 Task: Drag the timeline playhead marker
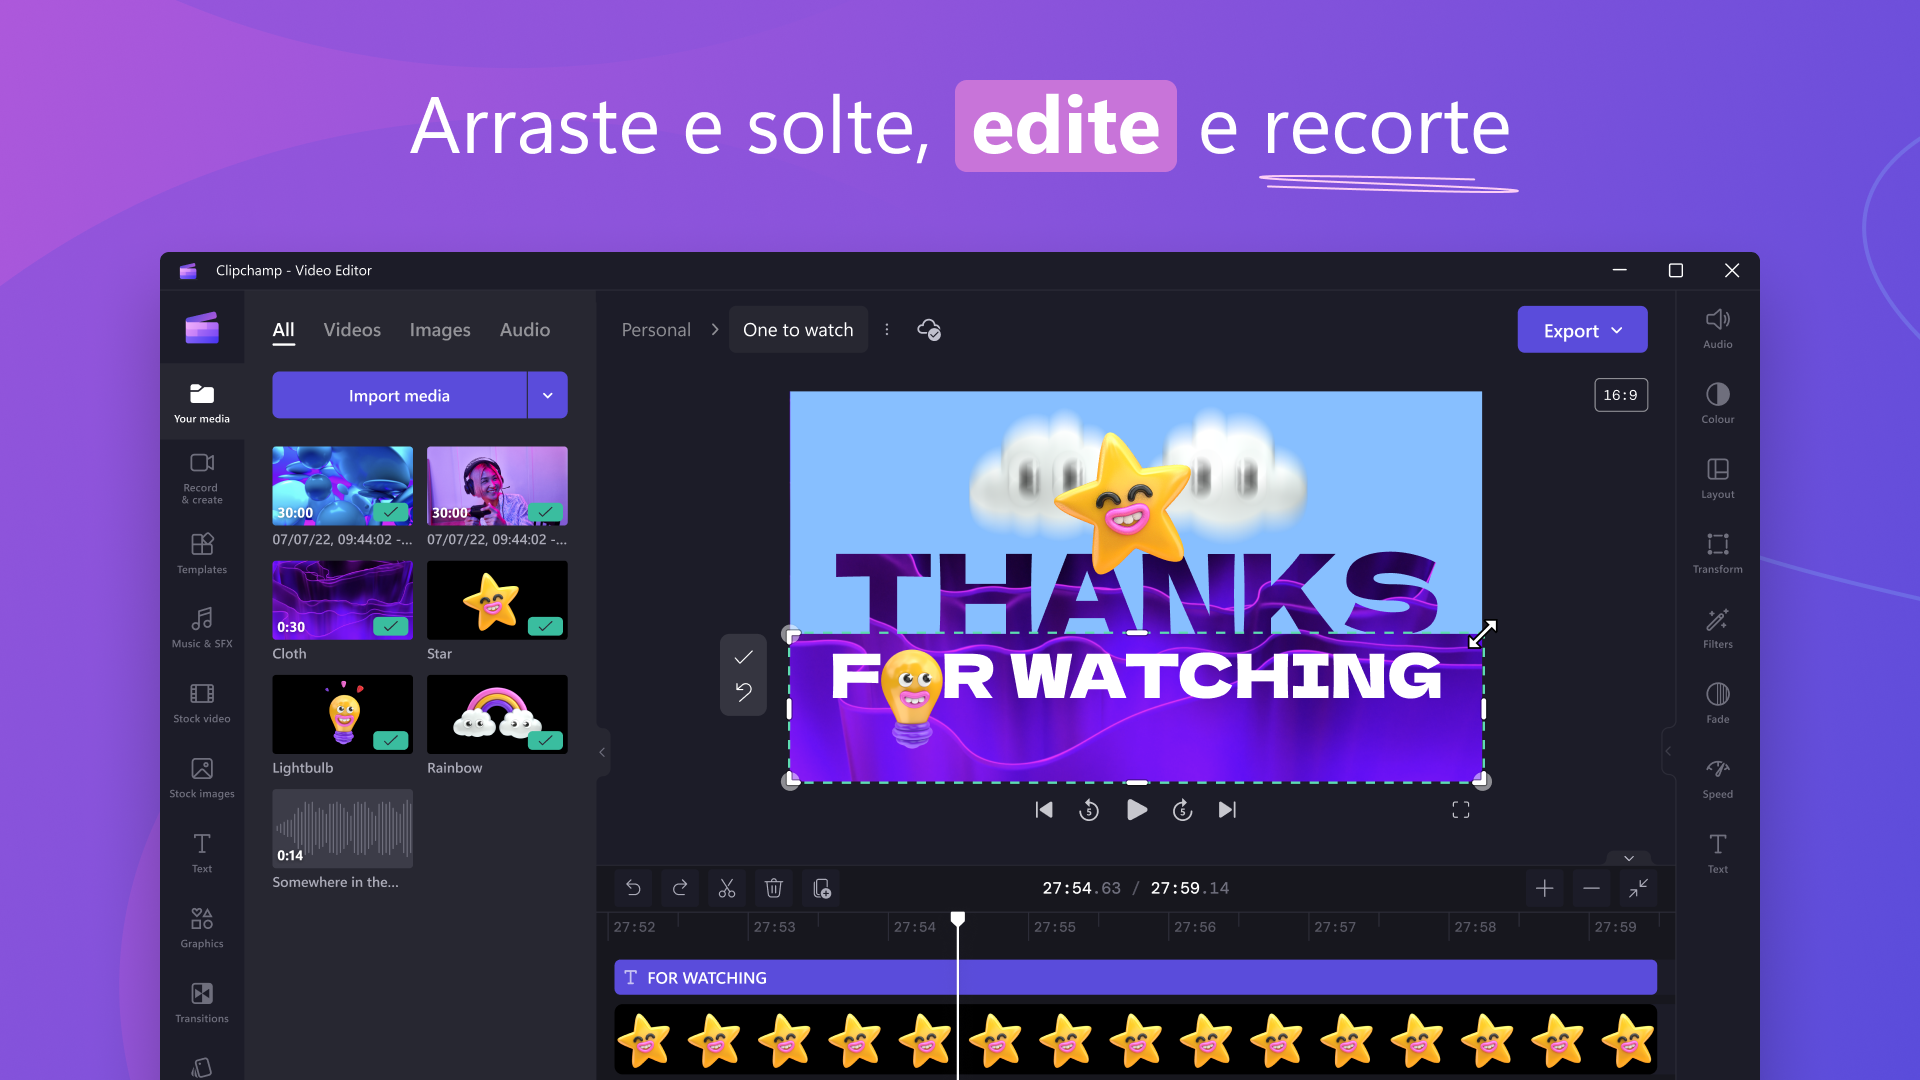[959, 919]
